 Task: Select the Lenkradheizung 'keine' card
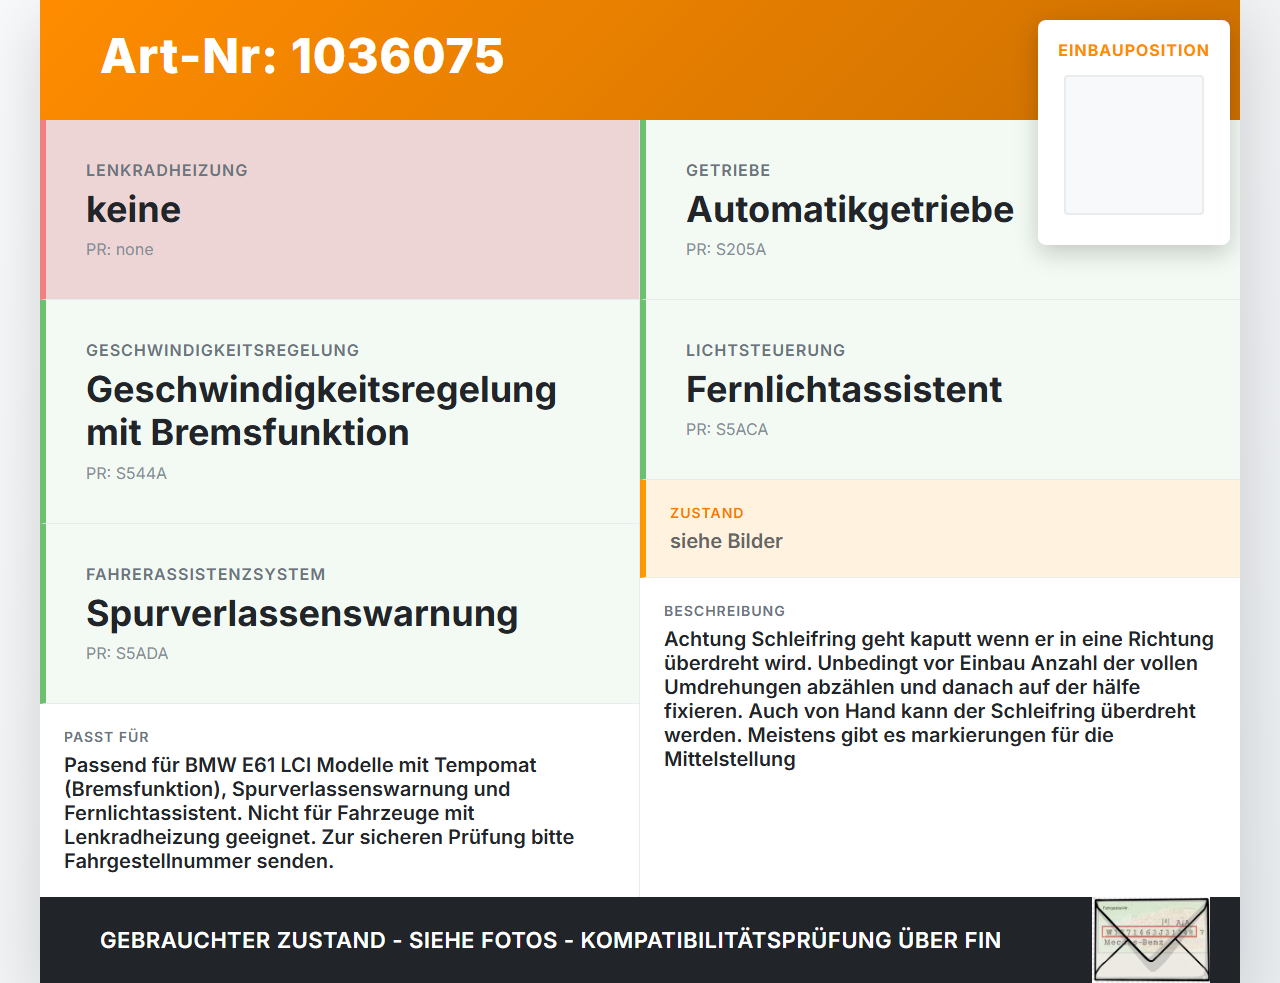(340, 210)
